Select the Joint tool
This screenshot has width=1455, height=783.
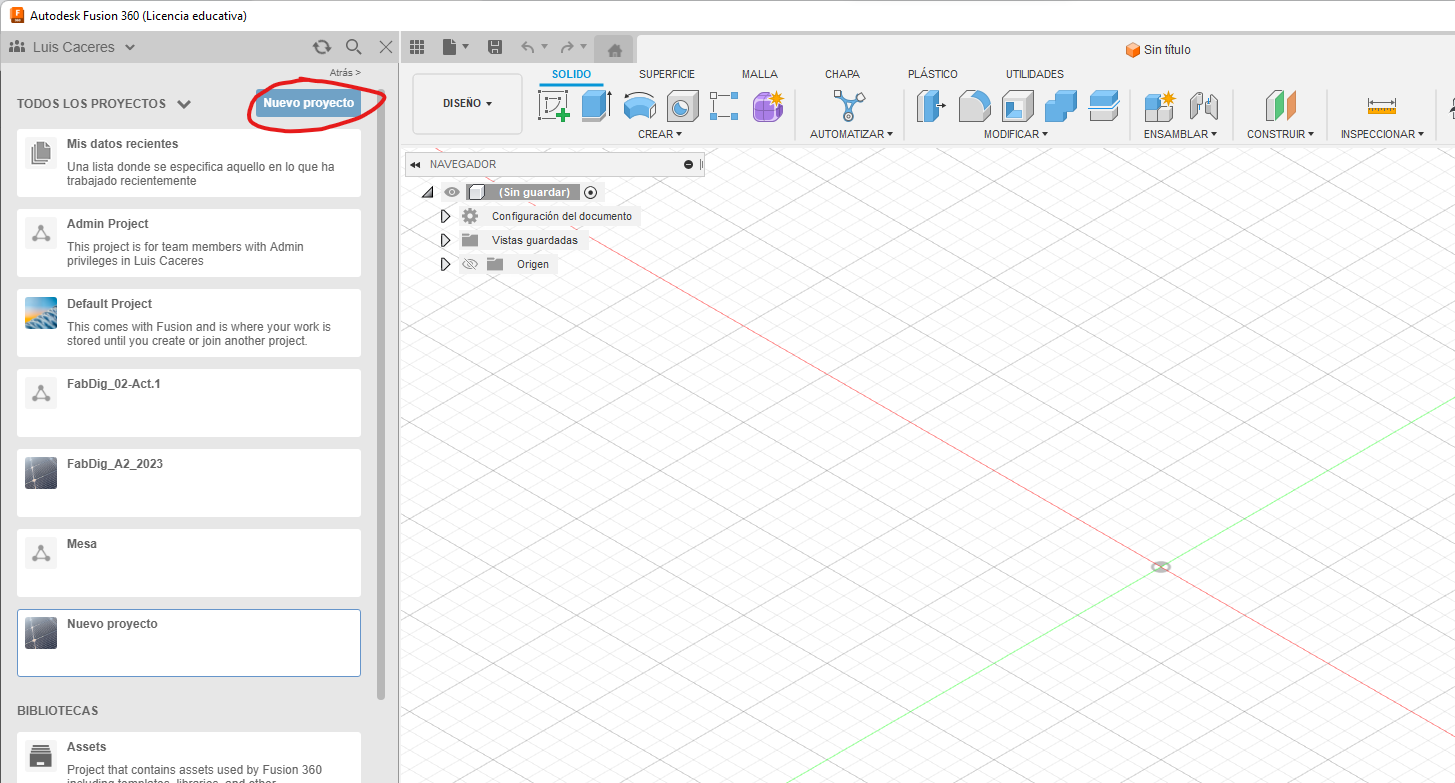point(1204,106)
